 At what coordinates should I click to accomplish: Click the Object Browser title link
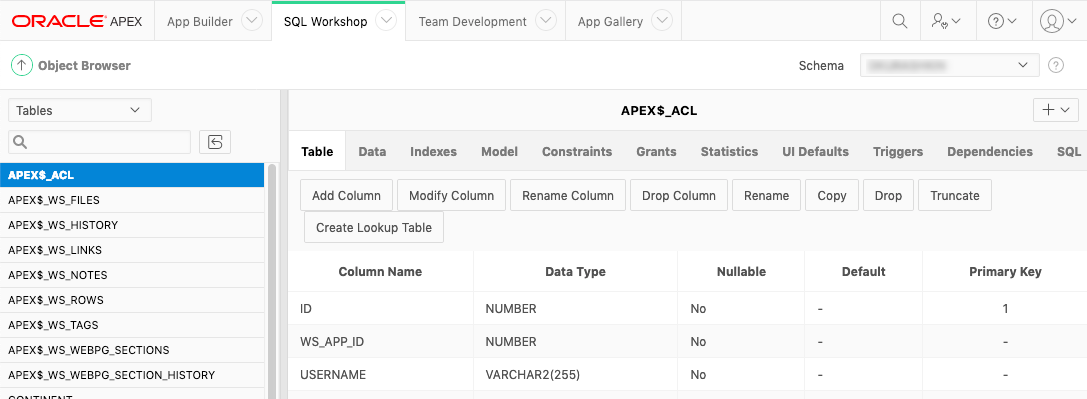(x=85, y=66)
